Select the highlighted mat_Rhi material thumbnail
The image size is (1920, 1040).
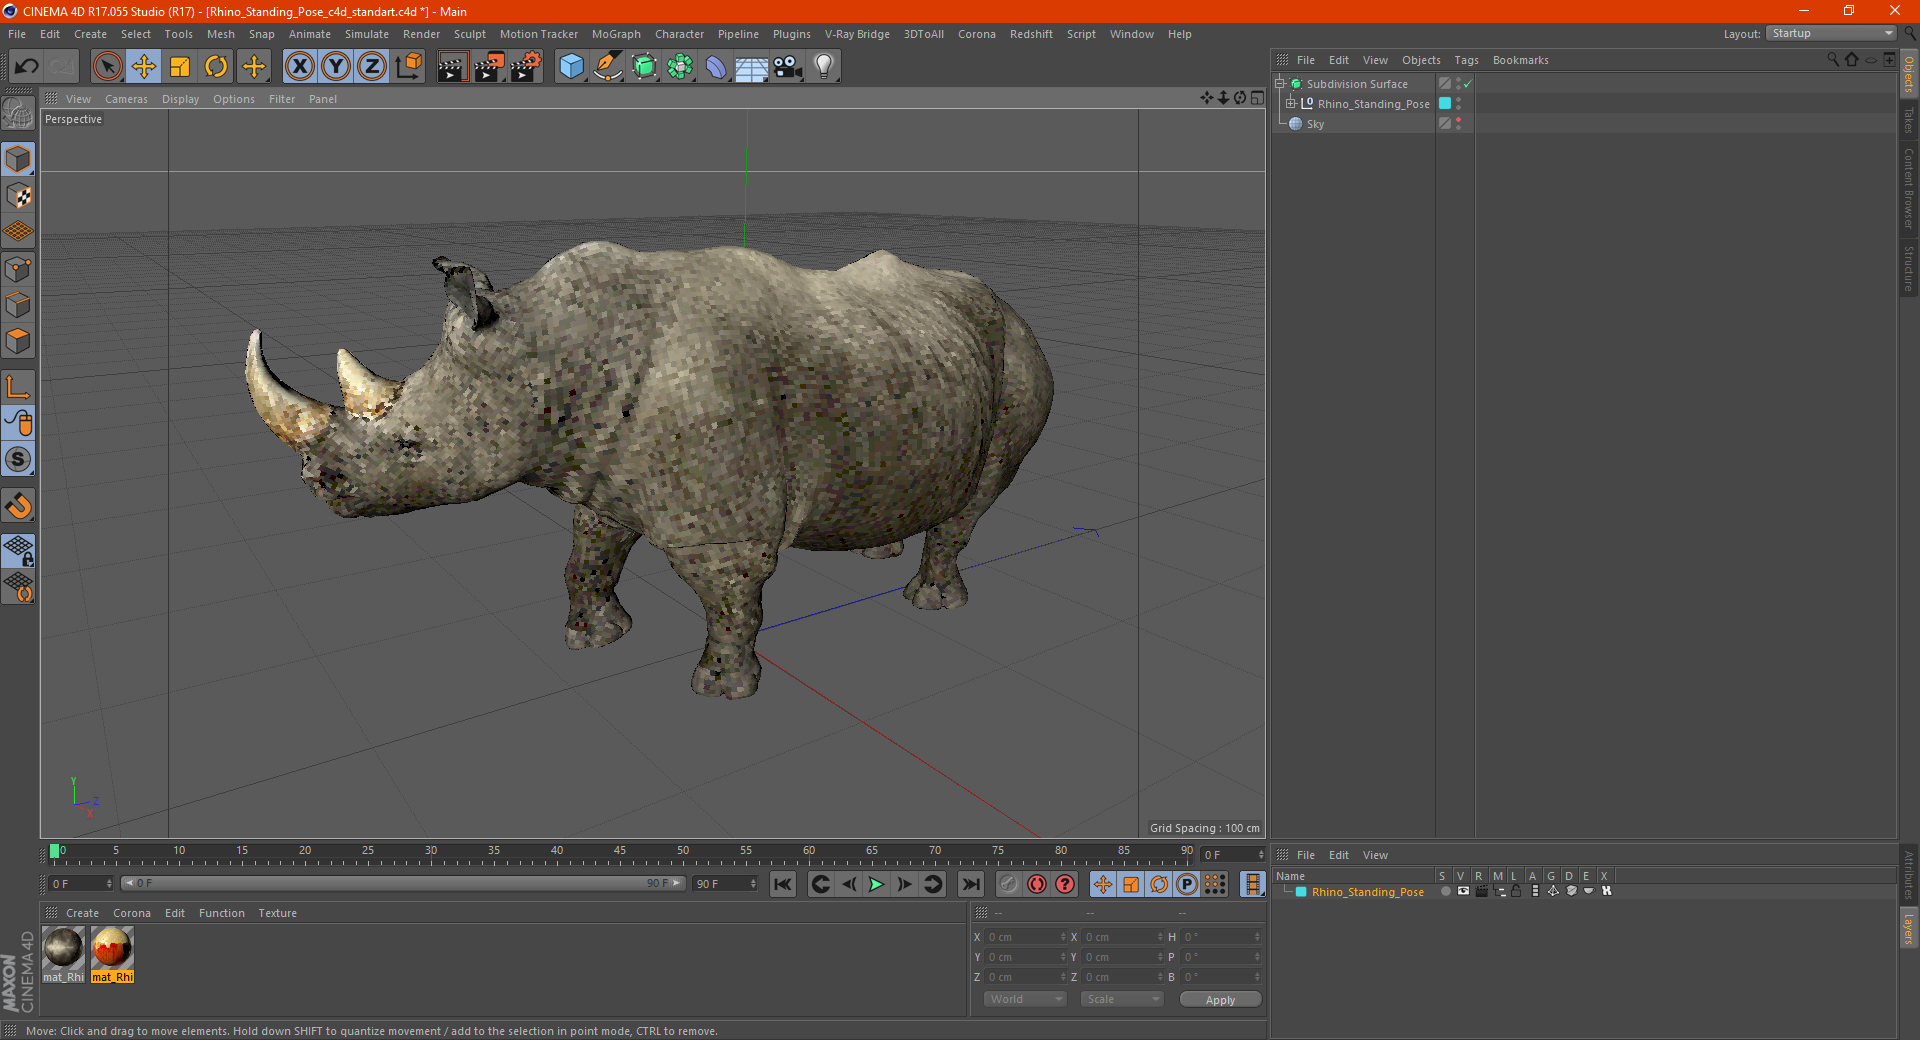pyautogui.click(x=112, y=953)
